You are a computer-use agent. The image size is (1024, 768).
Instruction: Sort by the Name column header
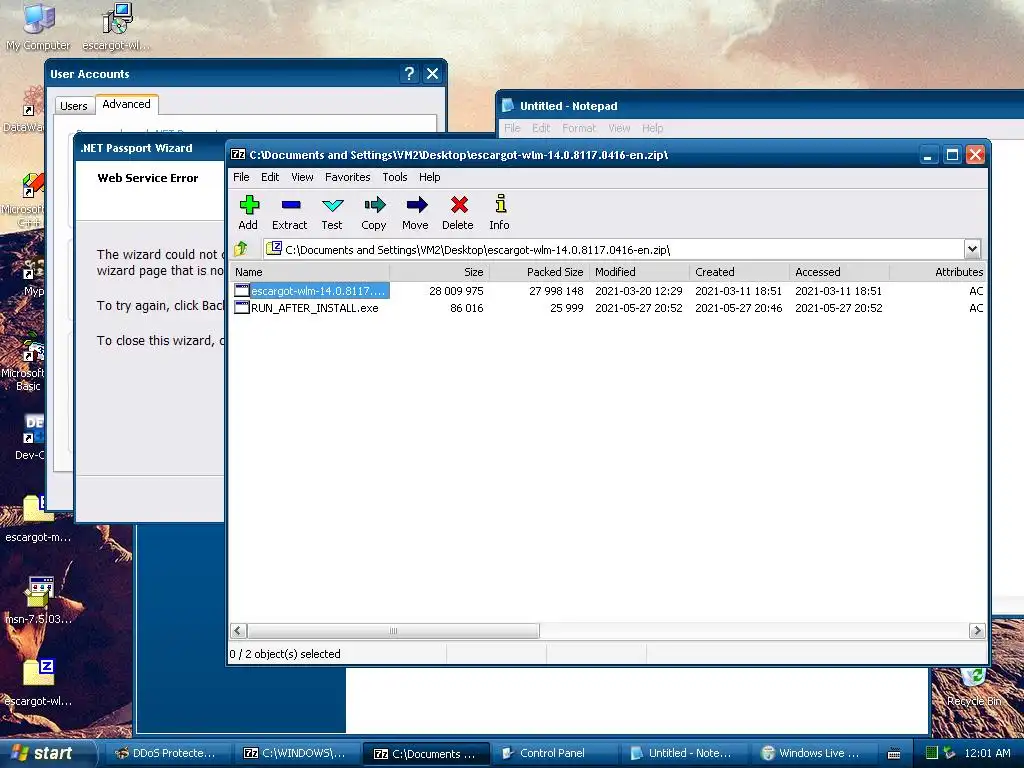point(310,272)
